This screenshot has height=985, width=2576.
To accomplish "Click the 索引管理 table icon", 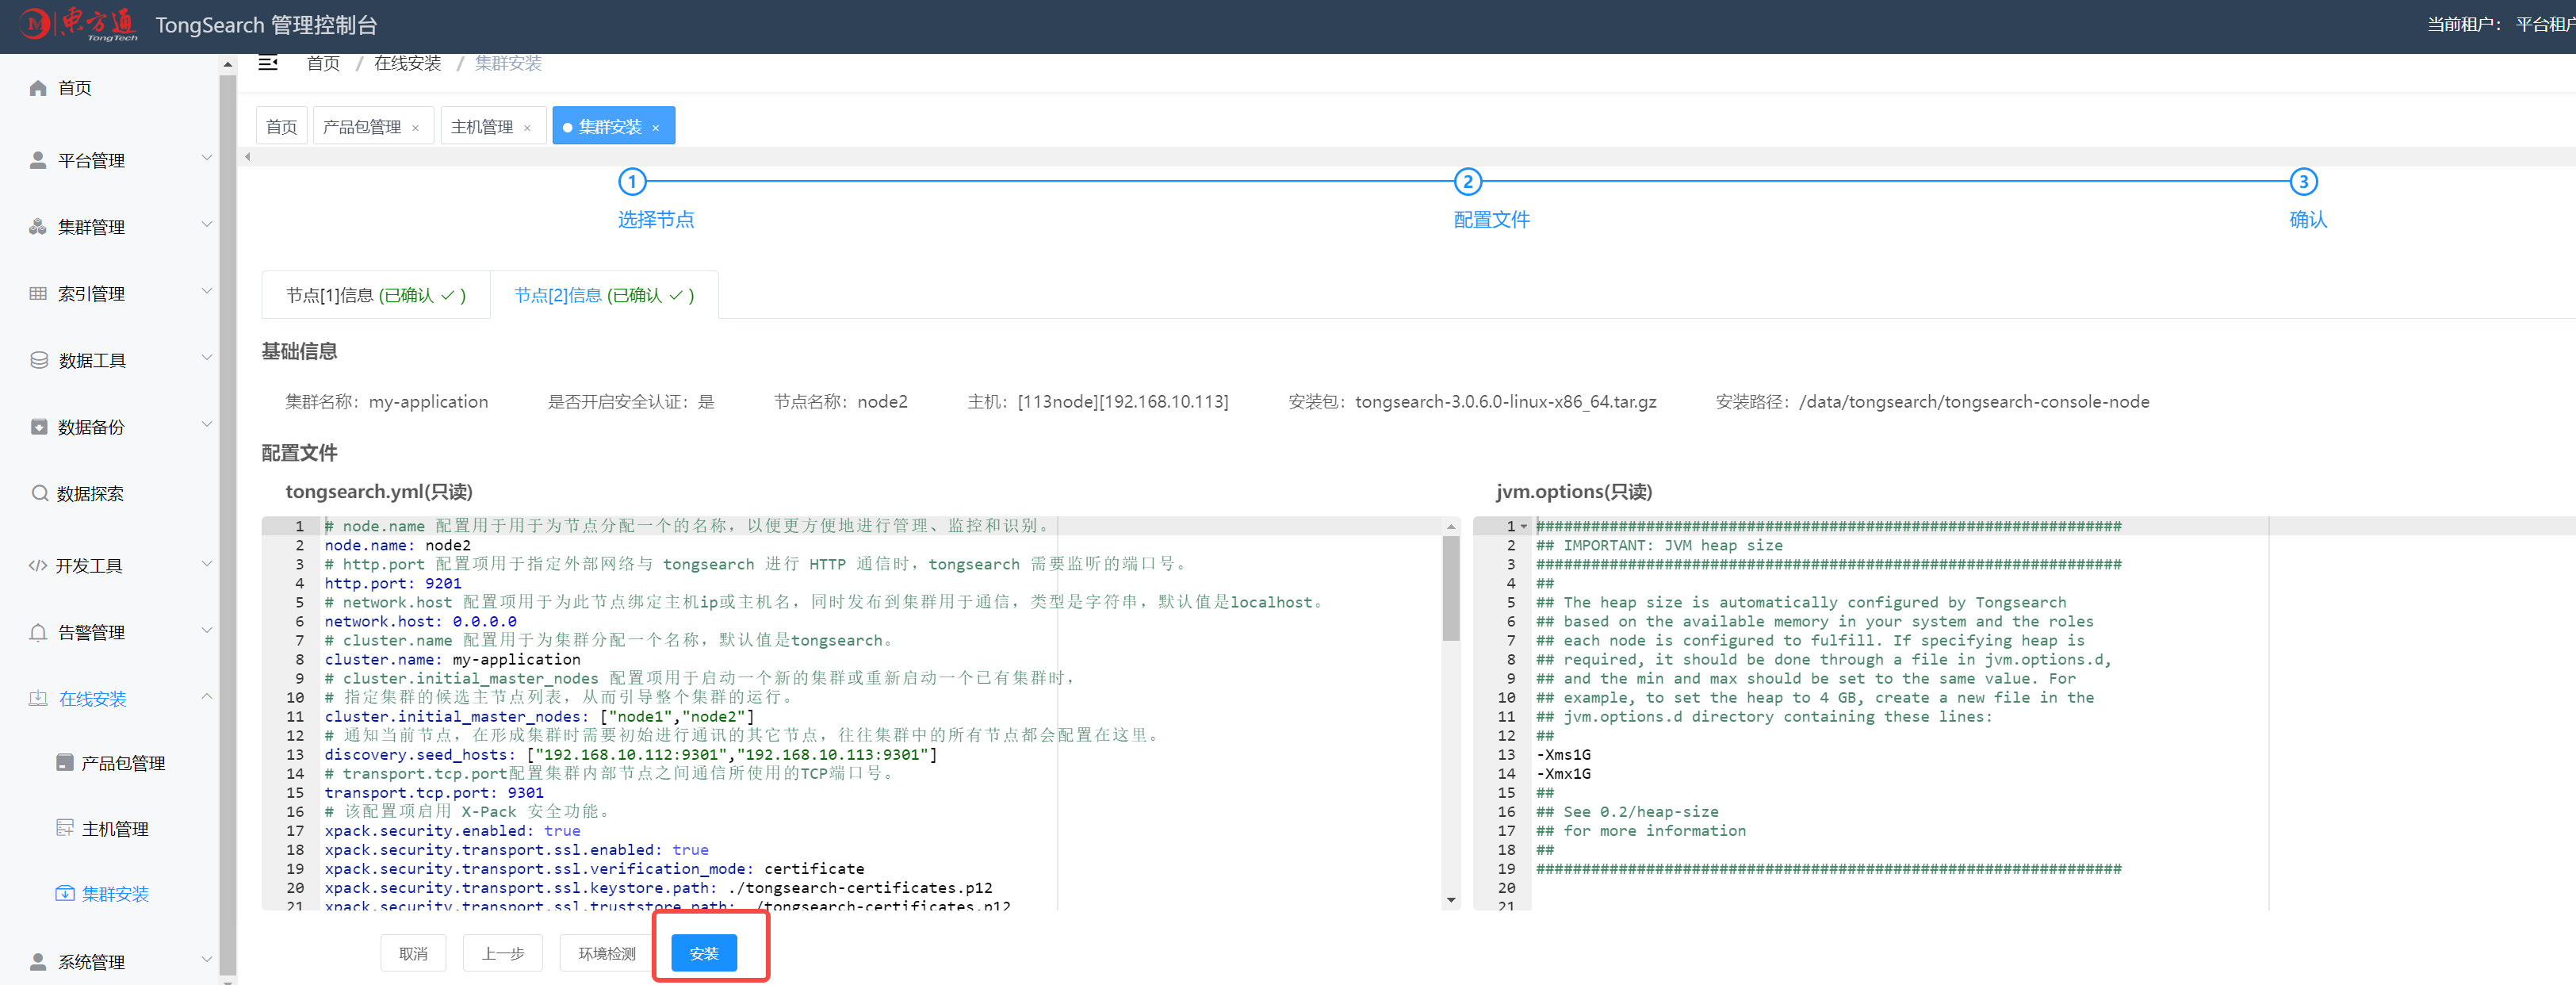I will point(38,293).
